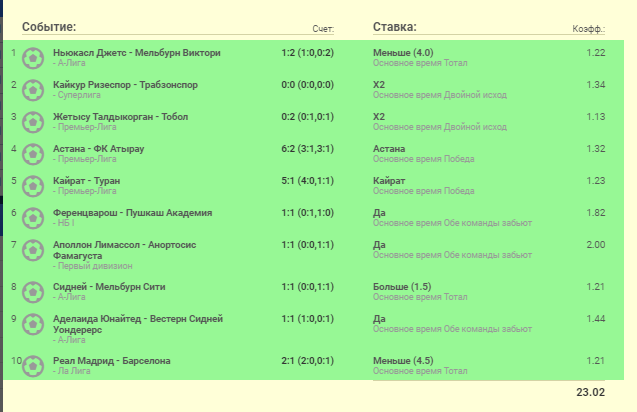Click the score 2:1 (2:0,0:1)
Image resolution: width=637 pixels, height=412 pixels.
pos(308,361)
